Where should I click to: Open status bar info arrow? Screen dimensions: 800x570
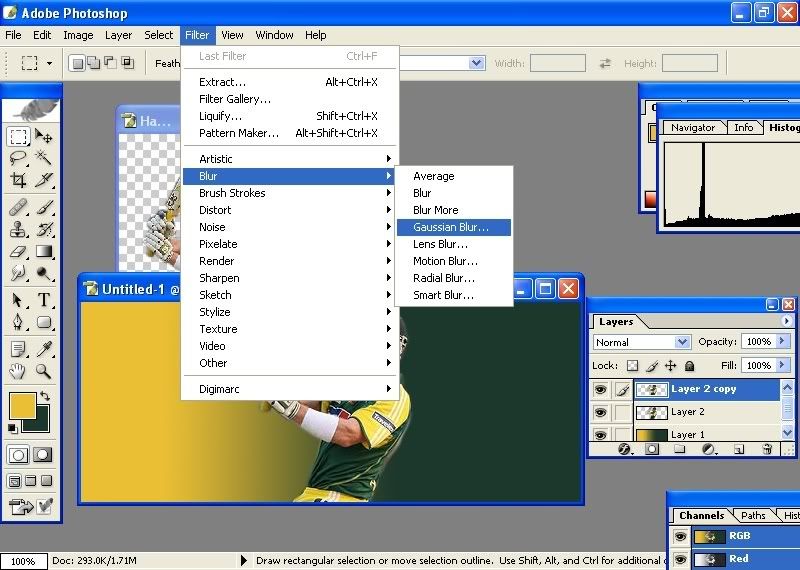[244, 560]
